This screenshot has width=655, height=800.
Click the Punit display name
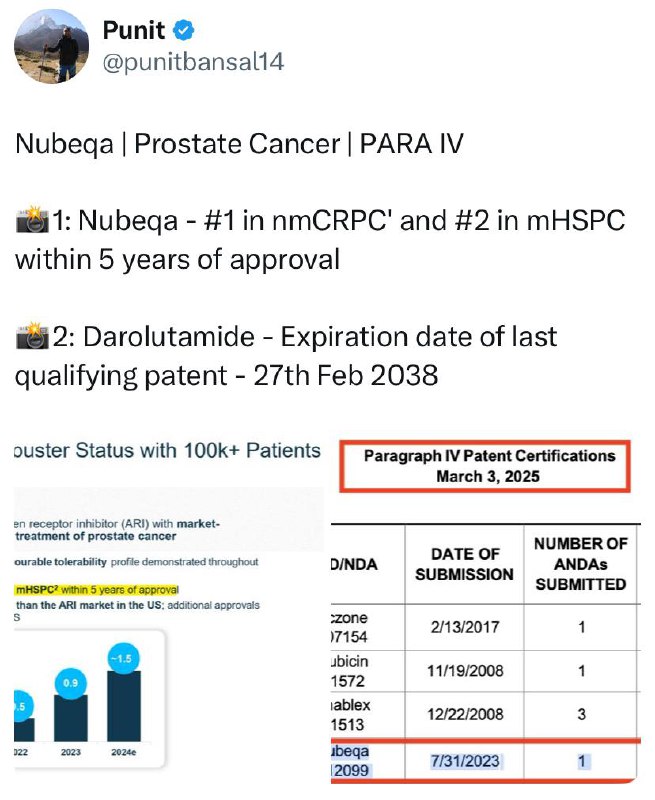point(134,30)
